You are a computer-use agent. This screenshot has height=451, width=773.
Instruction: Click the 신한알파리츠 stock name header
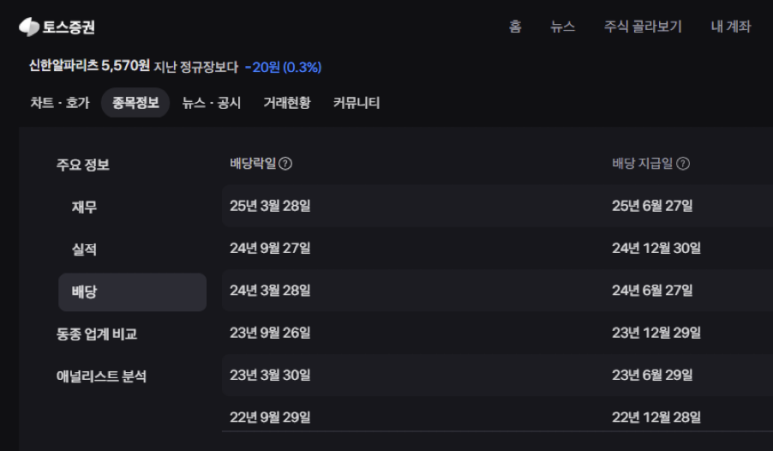coord(64,66)
